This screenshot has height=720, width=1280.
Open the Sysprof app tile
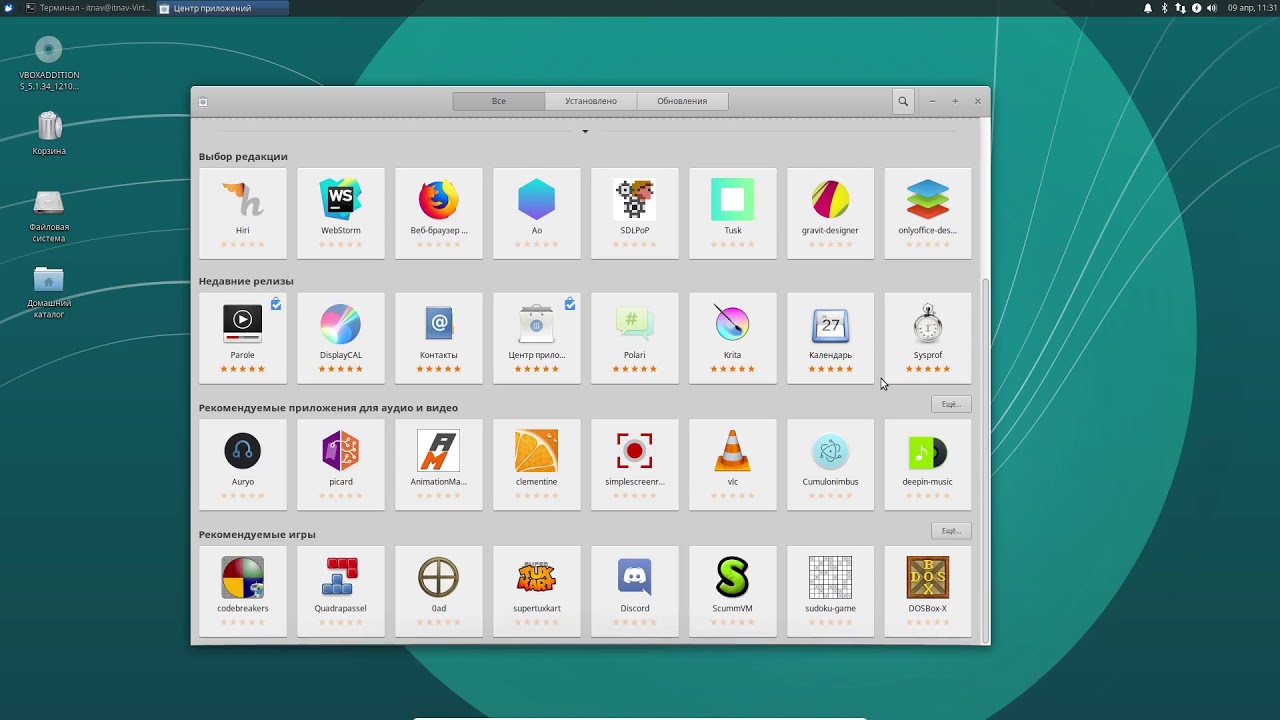pos(928,338)
